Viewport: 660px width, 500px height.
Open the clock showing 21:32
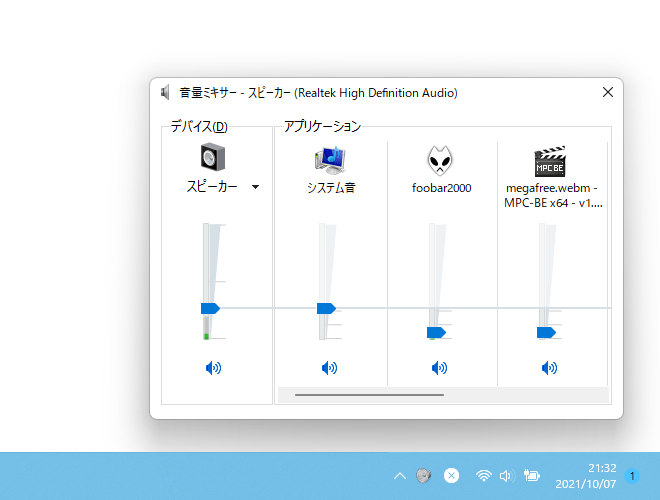click(x=585, y=476)
